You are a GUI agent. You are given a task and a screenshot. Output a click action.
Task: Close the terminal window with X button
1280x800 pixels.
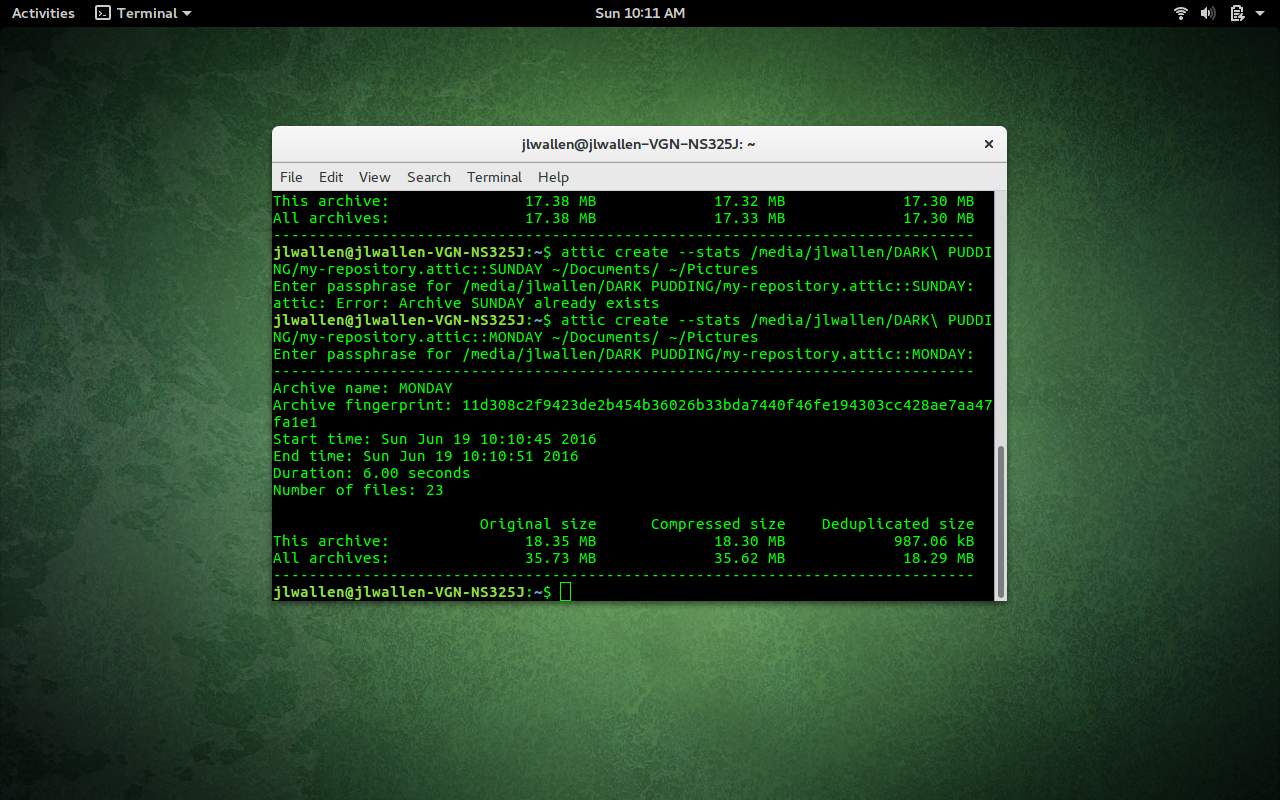click(x=988, y=144)
